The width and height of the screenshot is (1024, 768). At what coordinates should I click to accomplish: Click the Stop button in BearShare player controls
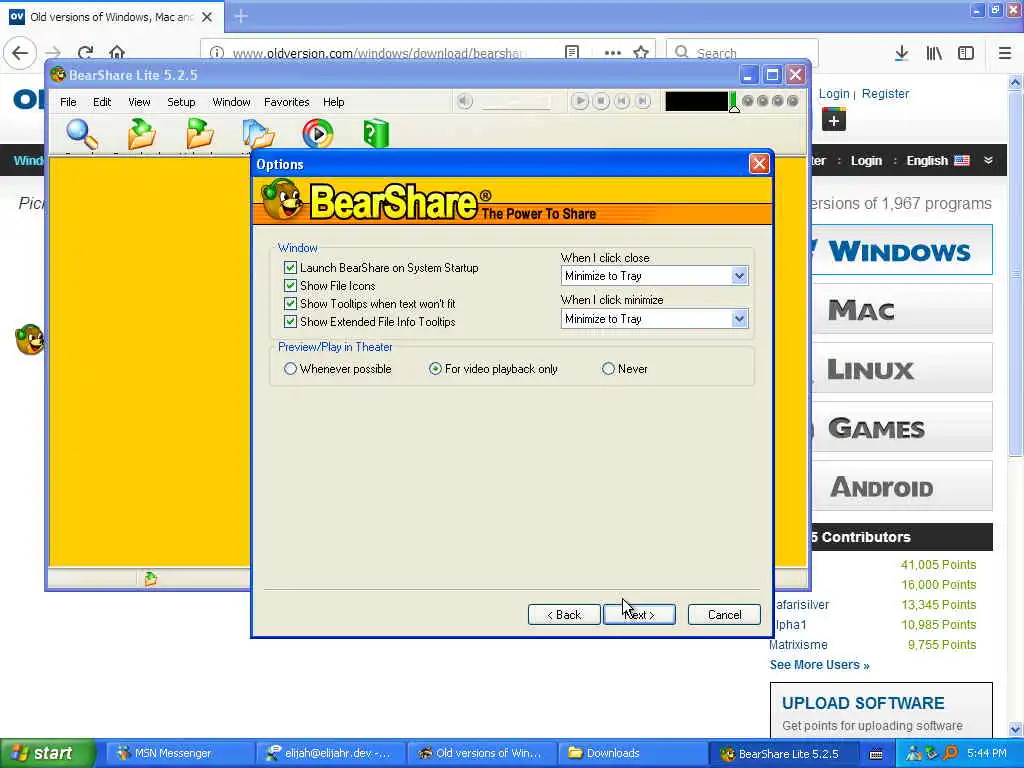pos(601,101)
